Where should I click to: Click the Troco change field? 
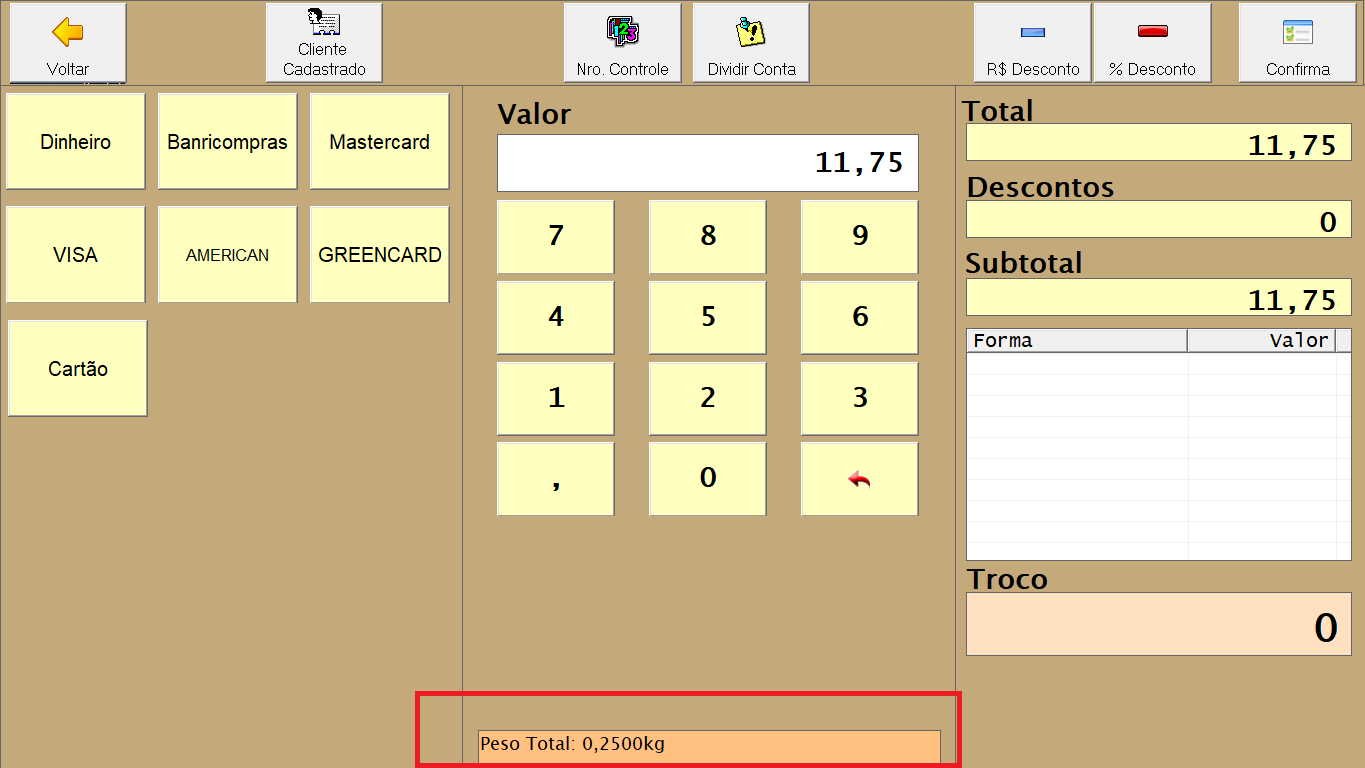pyautogui.click(x=1159, y=624)
